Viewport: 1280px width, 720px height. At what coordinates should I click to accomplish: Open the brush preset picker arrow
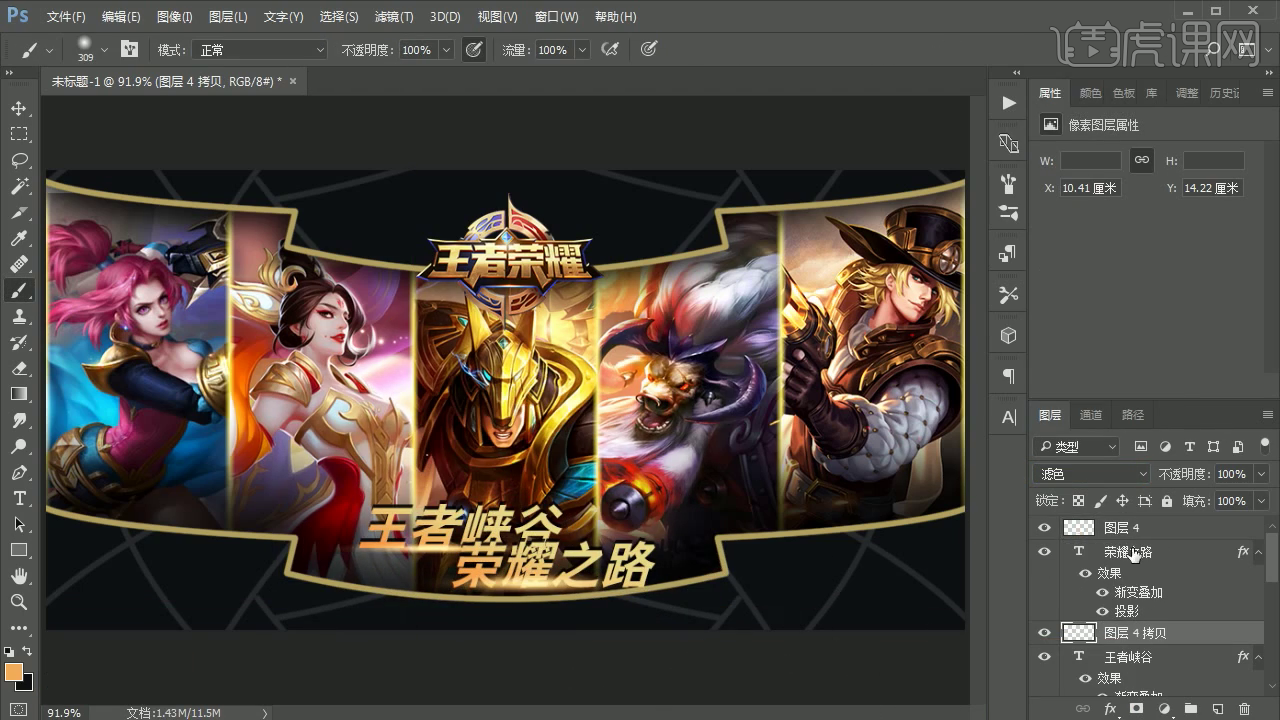pyautogui.click(x=104, y=50)
